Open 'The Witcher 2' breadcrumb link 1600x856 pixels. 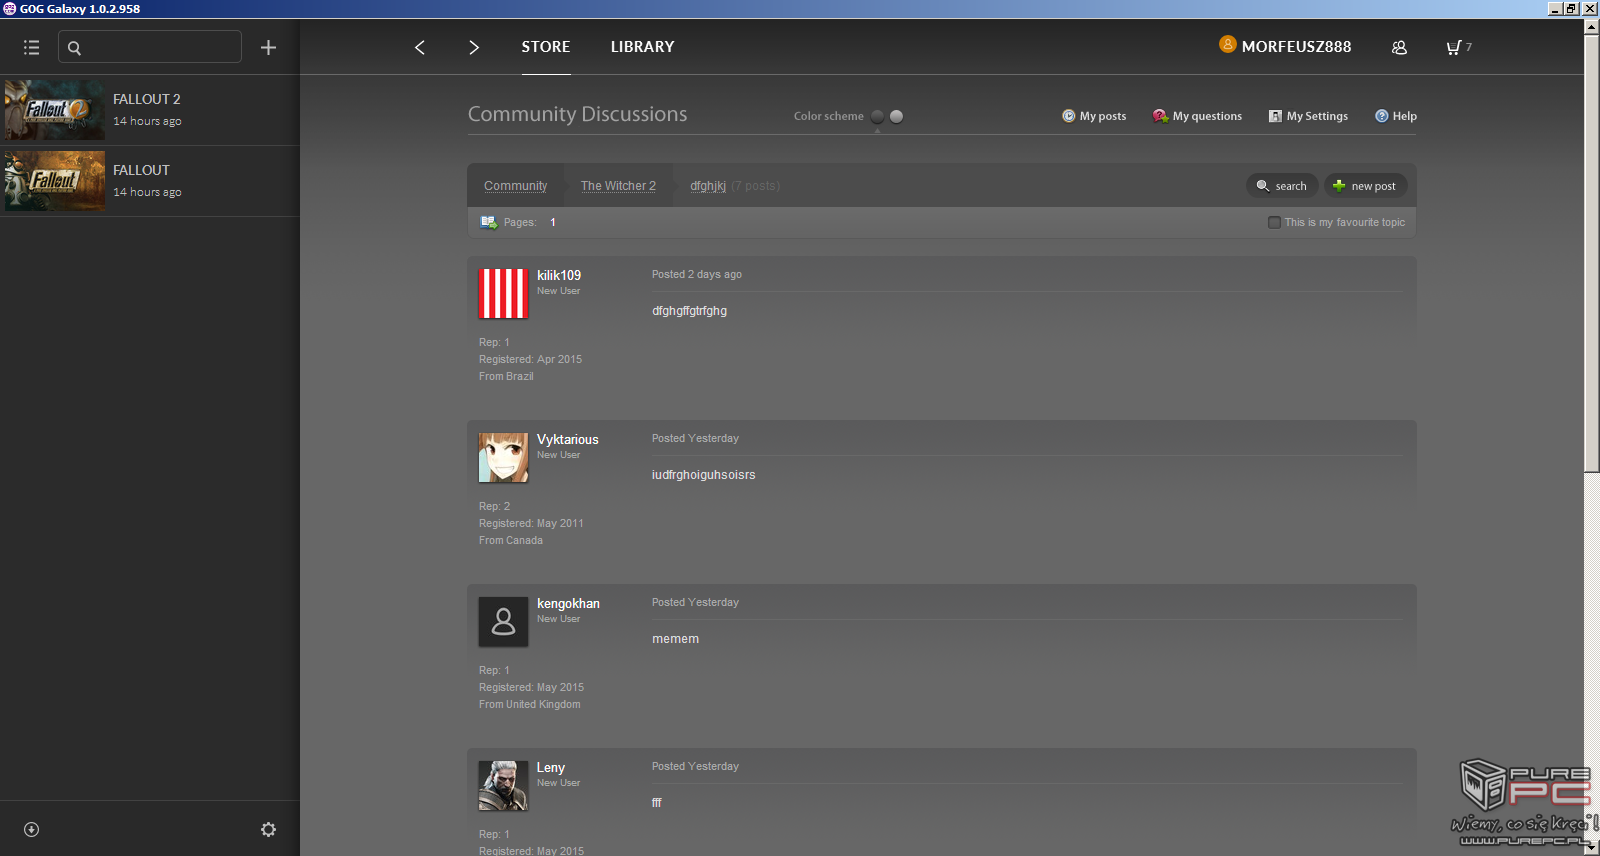click(618, 186)
